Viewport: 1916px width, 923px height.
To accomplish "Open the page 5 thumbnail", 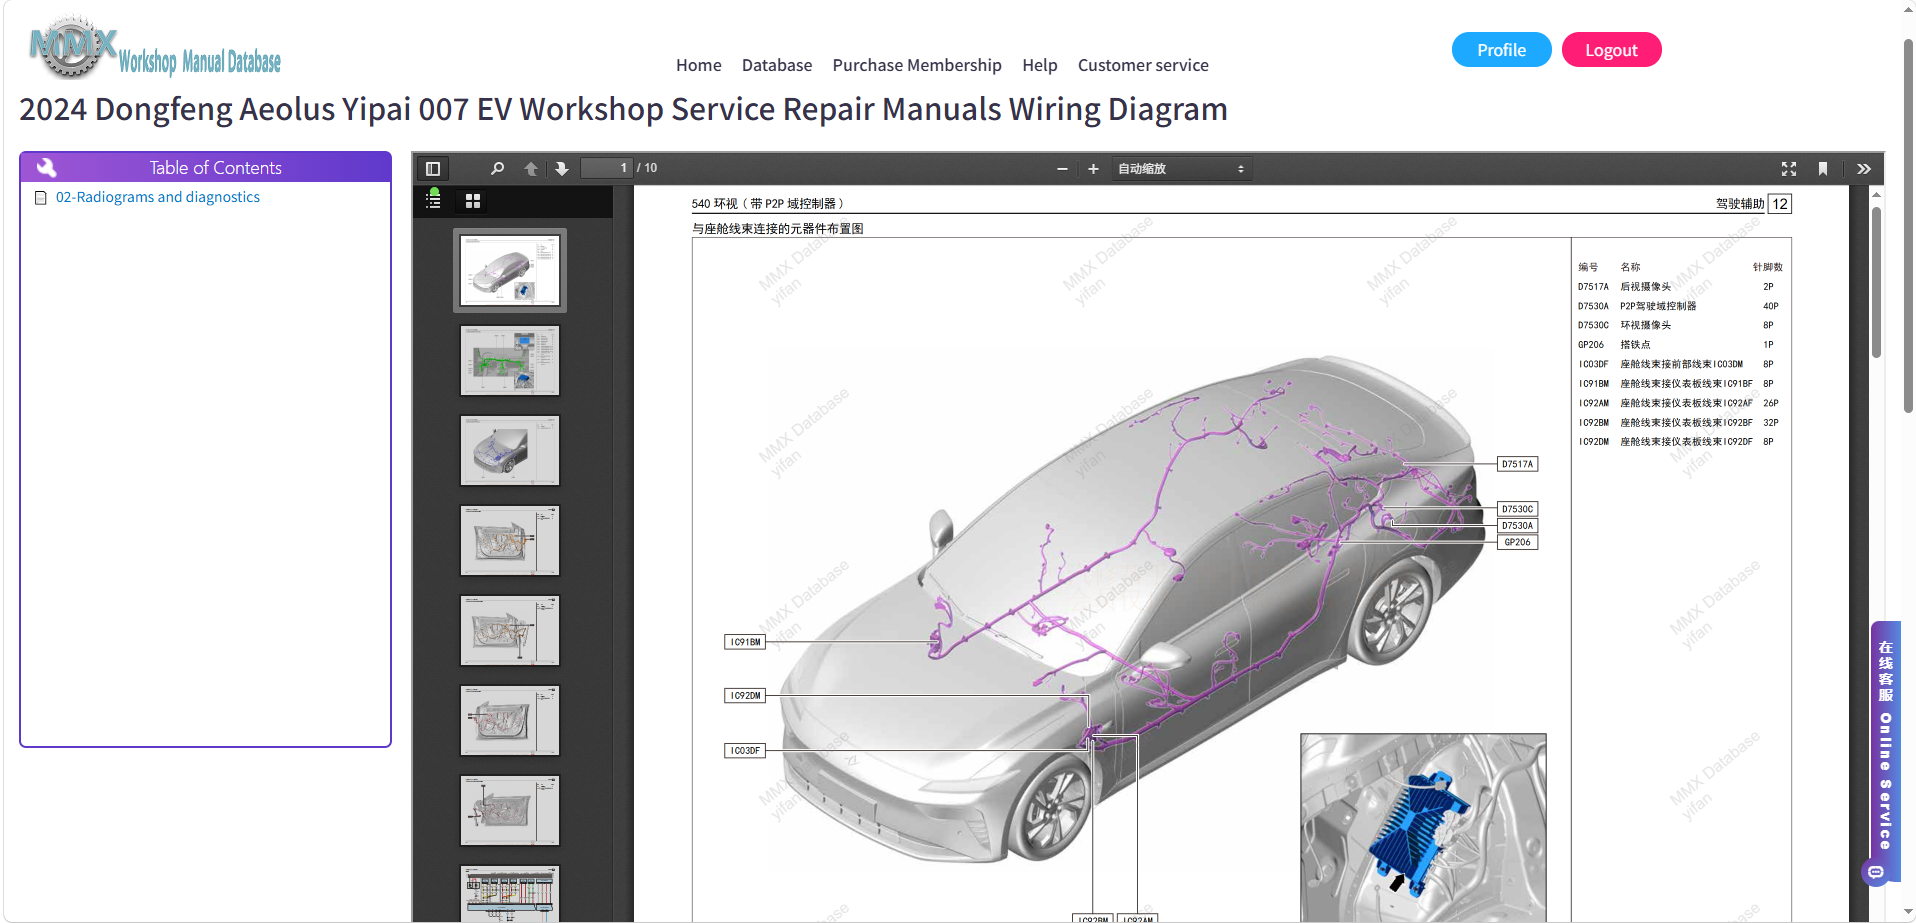I will [x=510, y=630].
